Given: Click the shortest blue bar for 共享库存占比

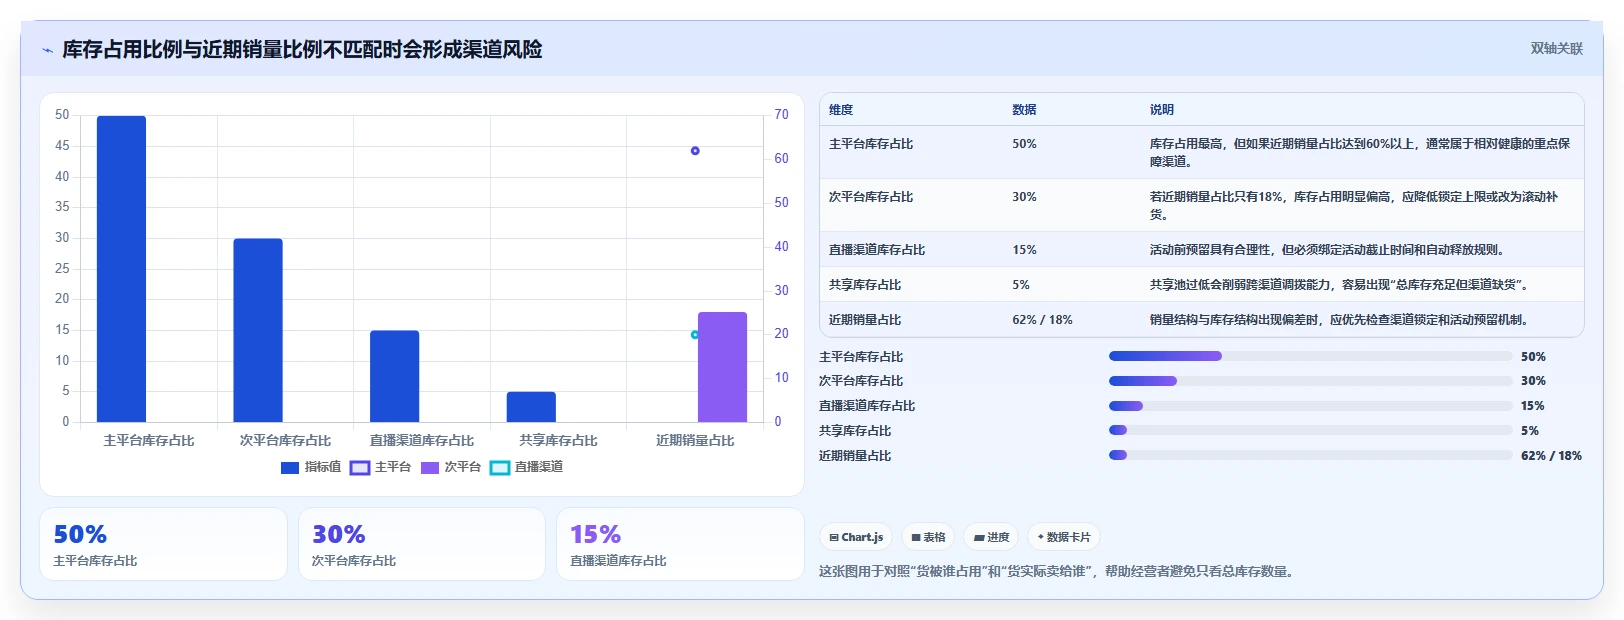Looking at the screenshot, I should click(x=531, y=407).
